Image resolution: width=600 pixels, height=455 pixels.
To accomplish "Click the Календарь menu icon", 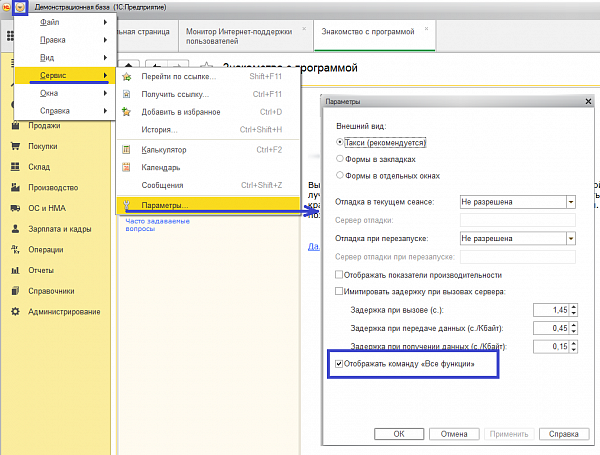I will (126, 167).
